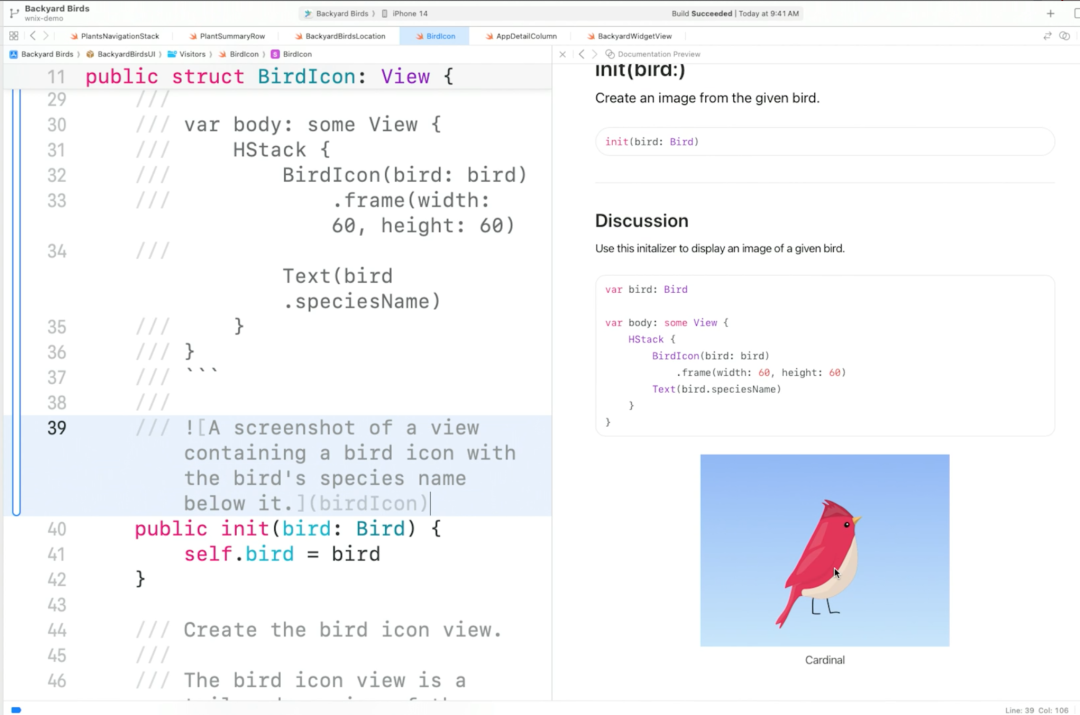
Task: Switch to the PlantSummaryRow tab
Action: pyautogui.click(x=227, y=36)
